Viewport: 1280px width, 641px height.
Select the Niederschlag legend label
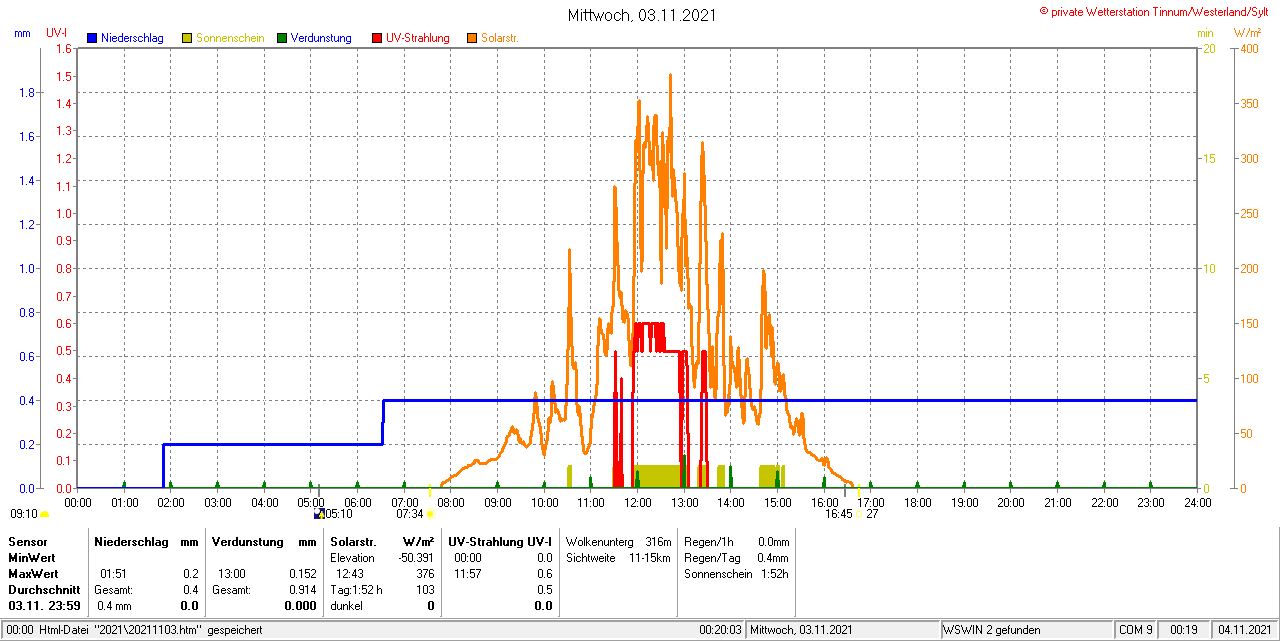point(132,38)
